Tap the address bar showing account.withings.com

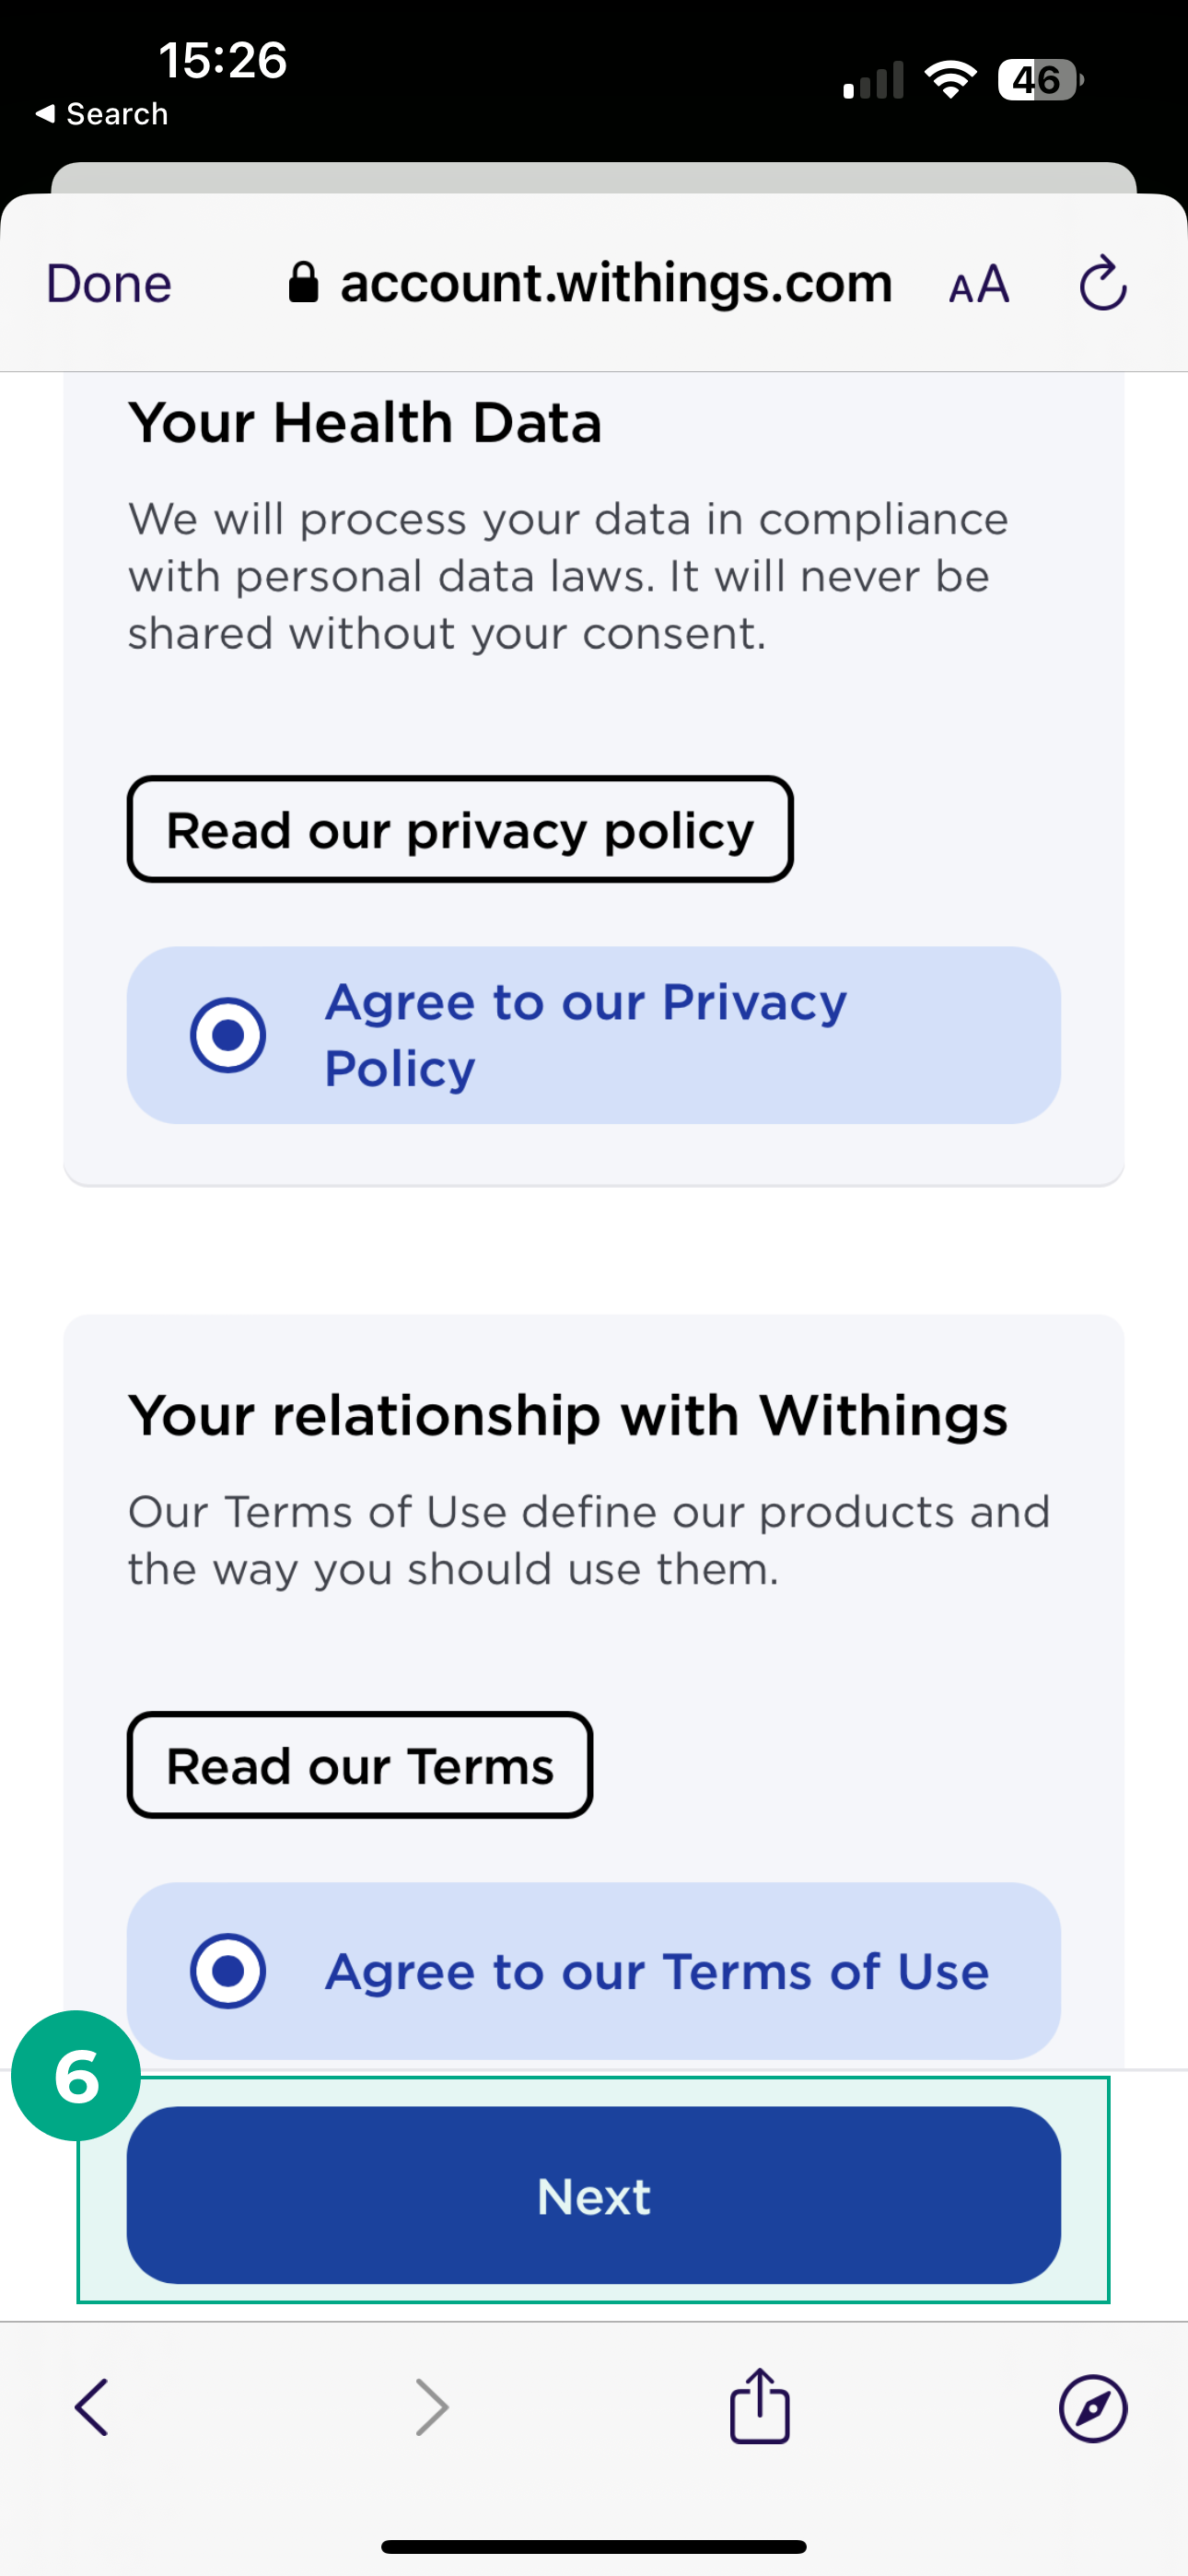(617, 282)
